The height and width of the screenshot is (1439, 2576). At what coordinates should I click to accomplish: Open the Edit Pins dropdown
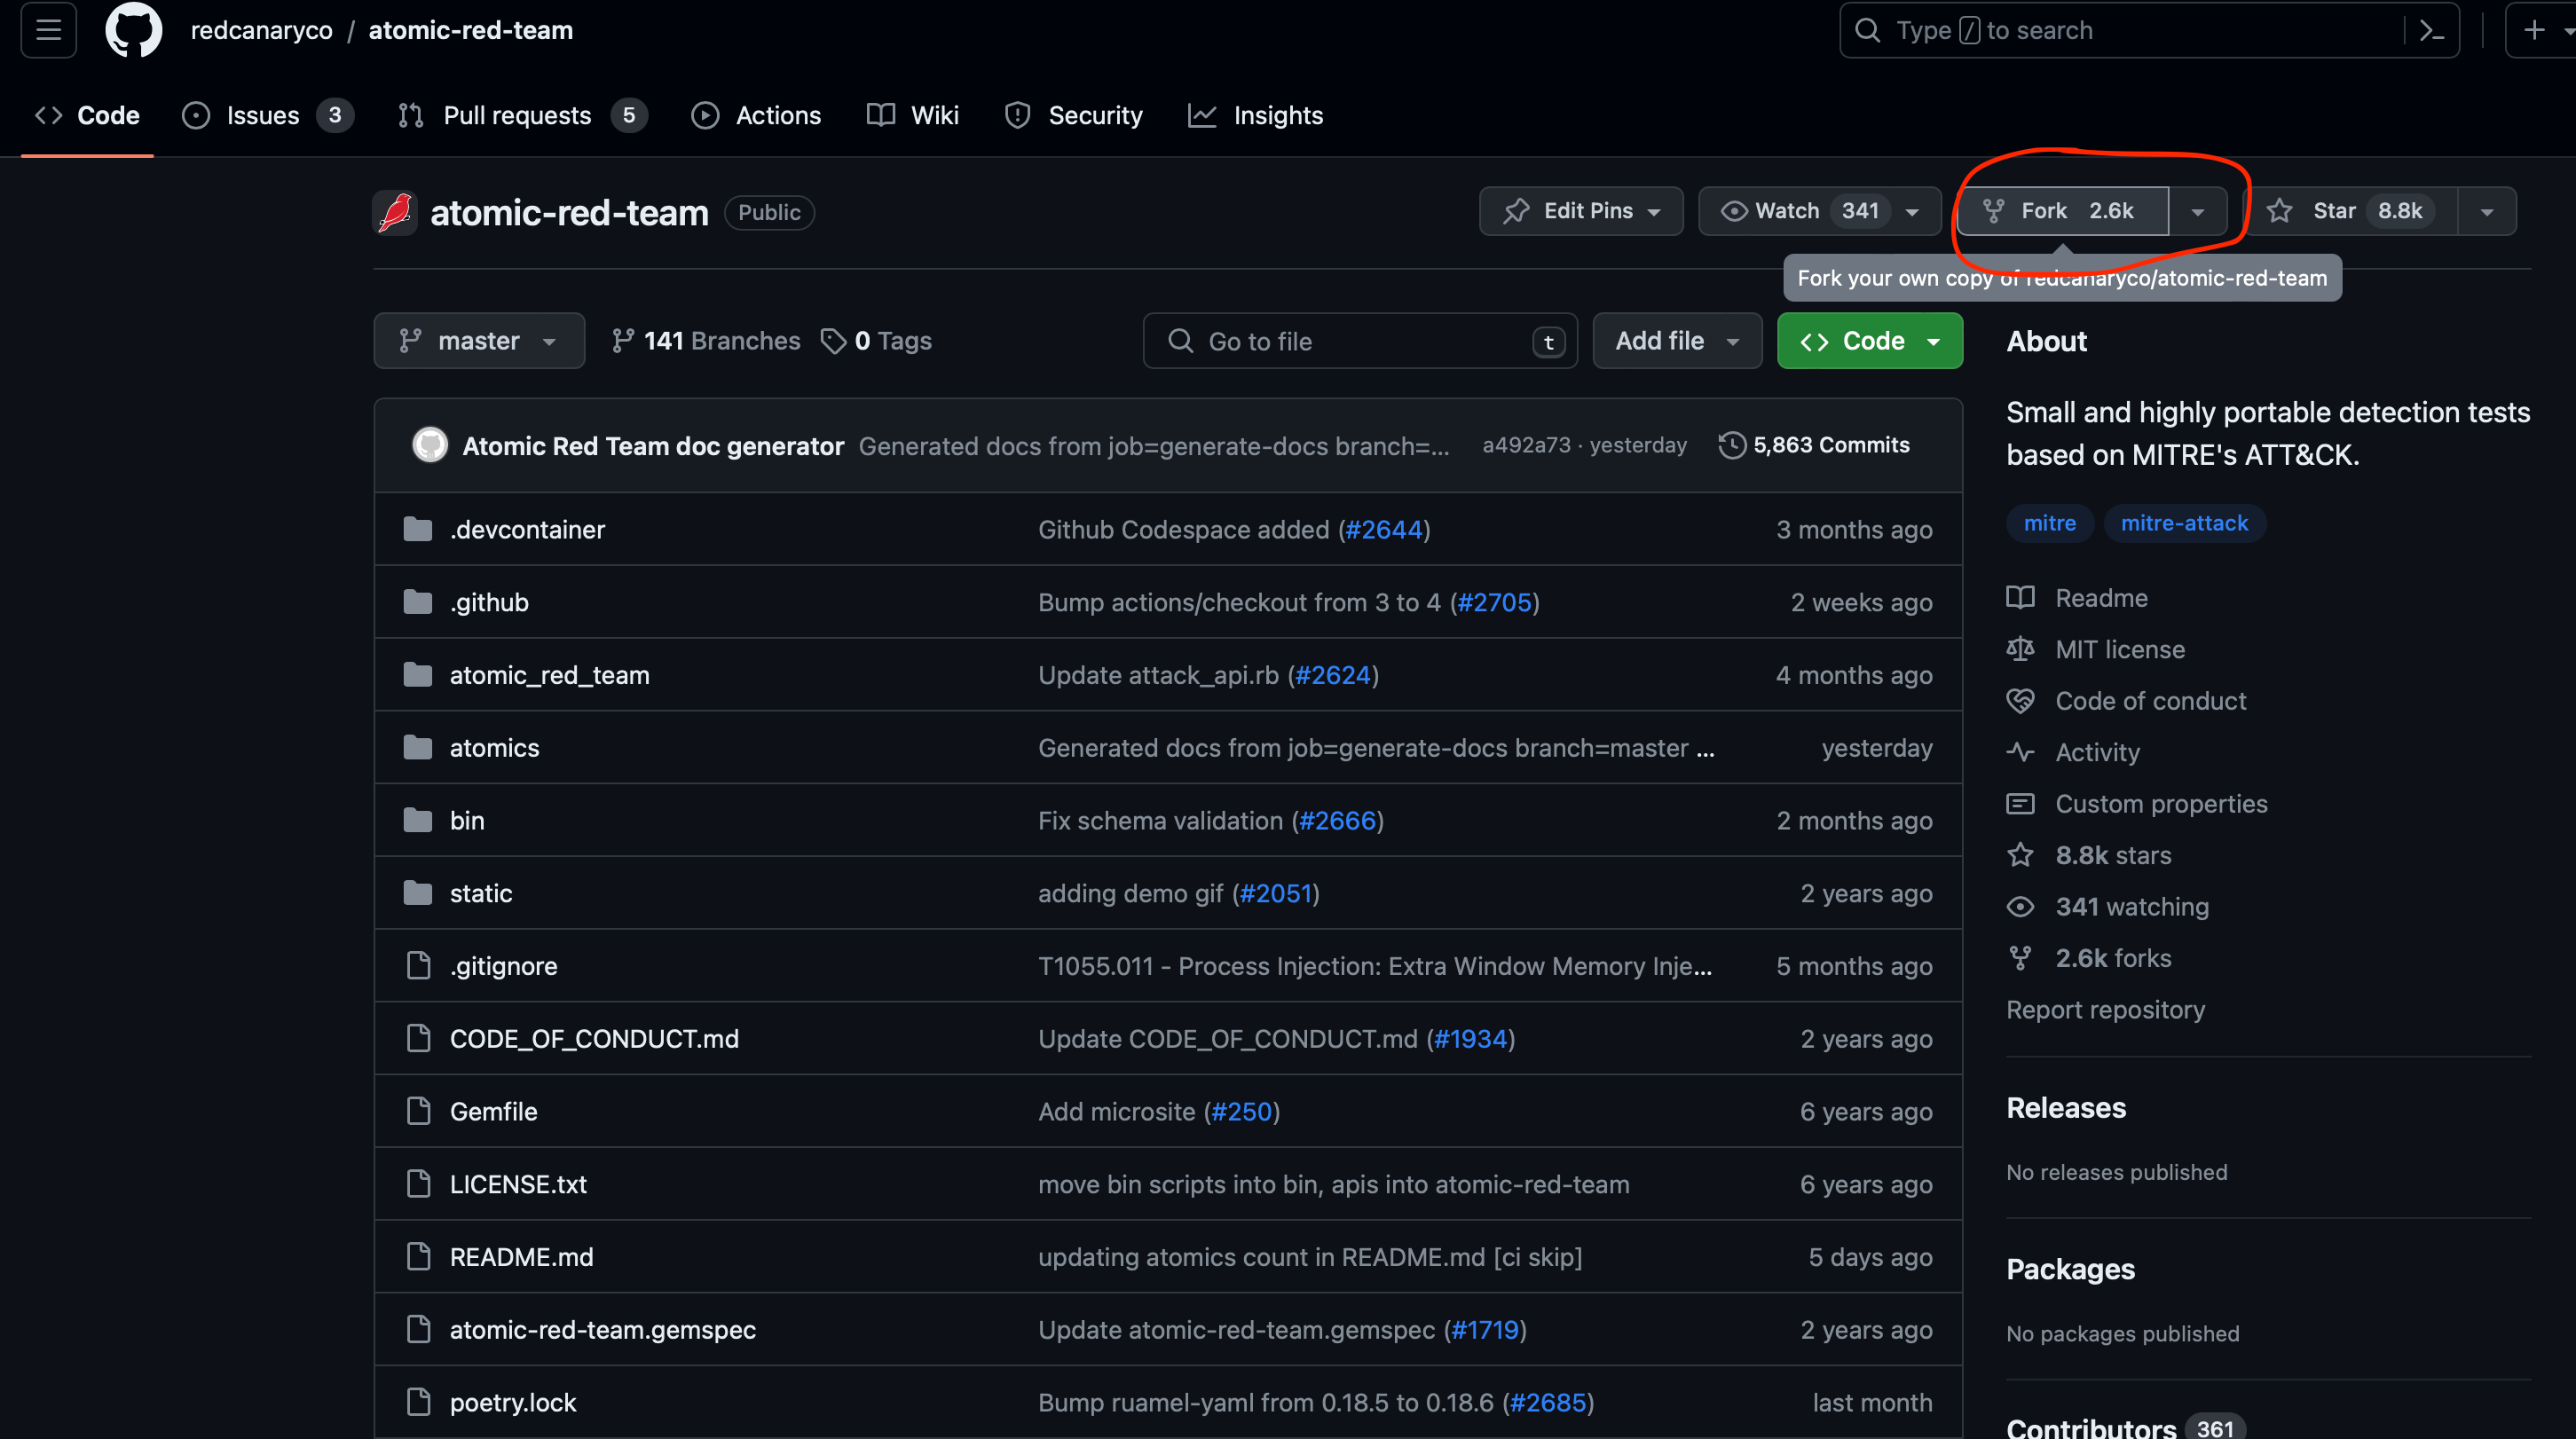pyautogui.click(x=1581, y=211)
